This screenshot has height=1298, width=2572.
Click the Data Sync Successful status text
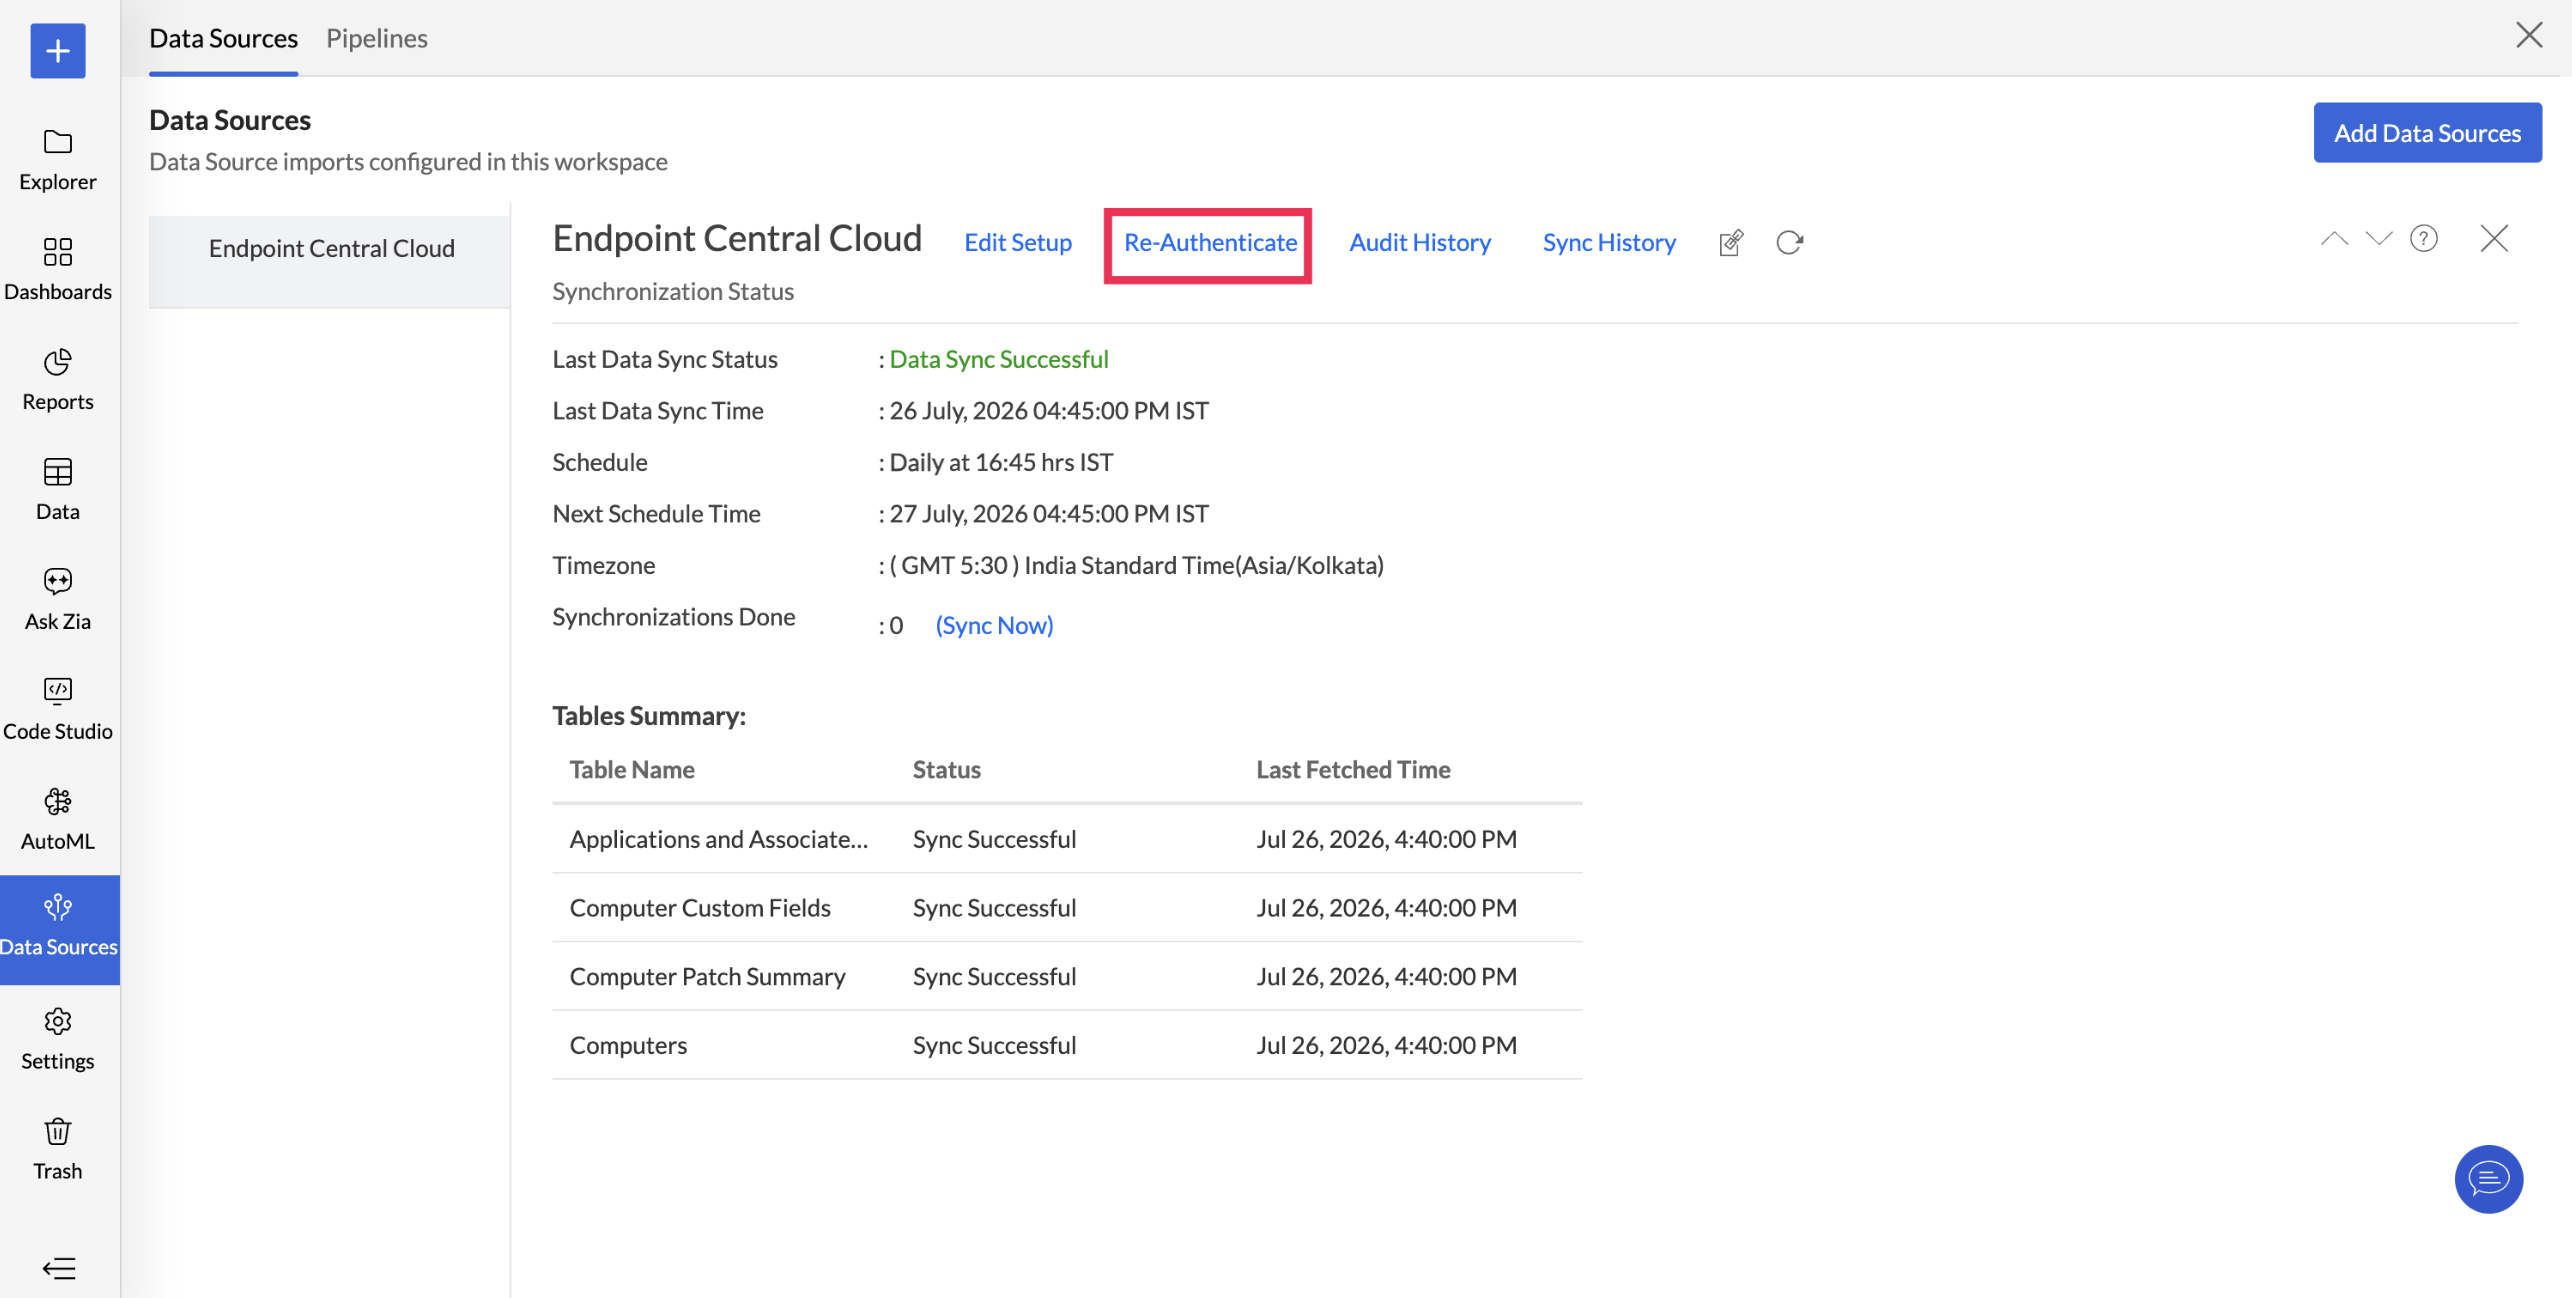999,359
